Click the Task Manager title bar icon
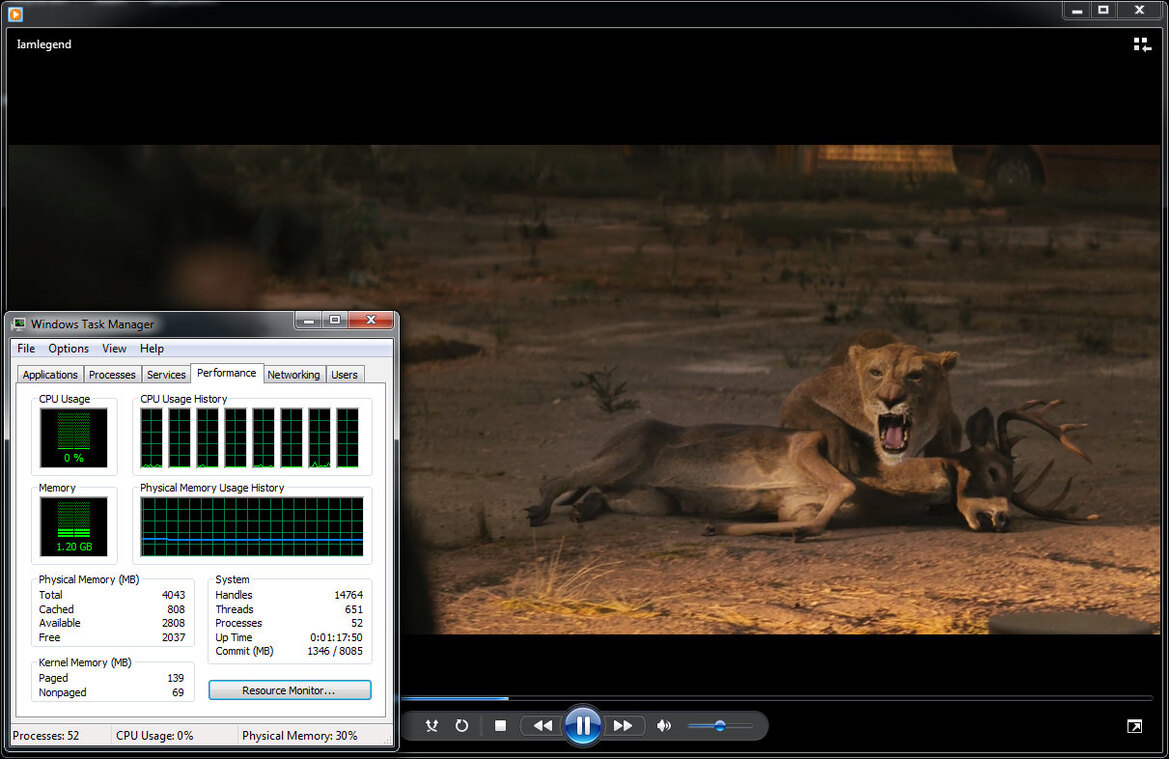Screen dimensions: 1169x759 tap(19, 324)
